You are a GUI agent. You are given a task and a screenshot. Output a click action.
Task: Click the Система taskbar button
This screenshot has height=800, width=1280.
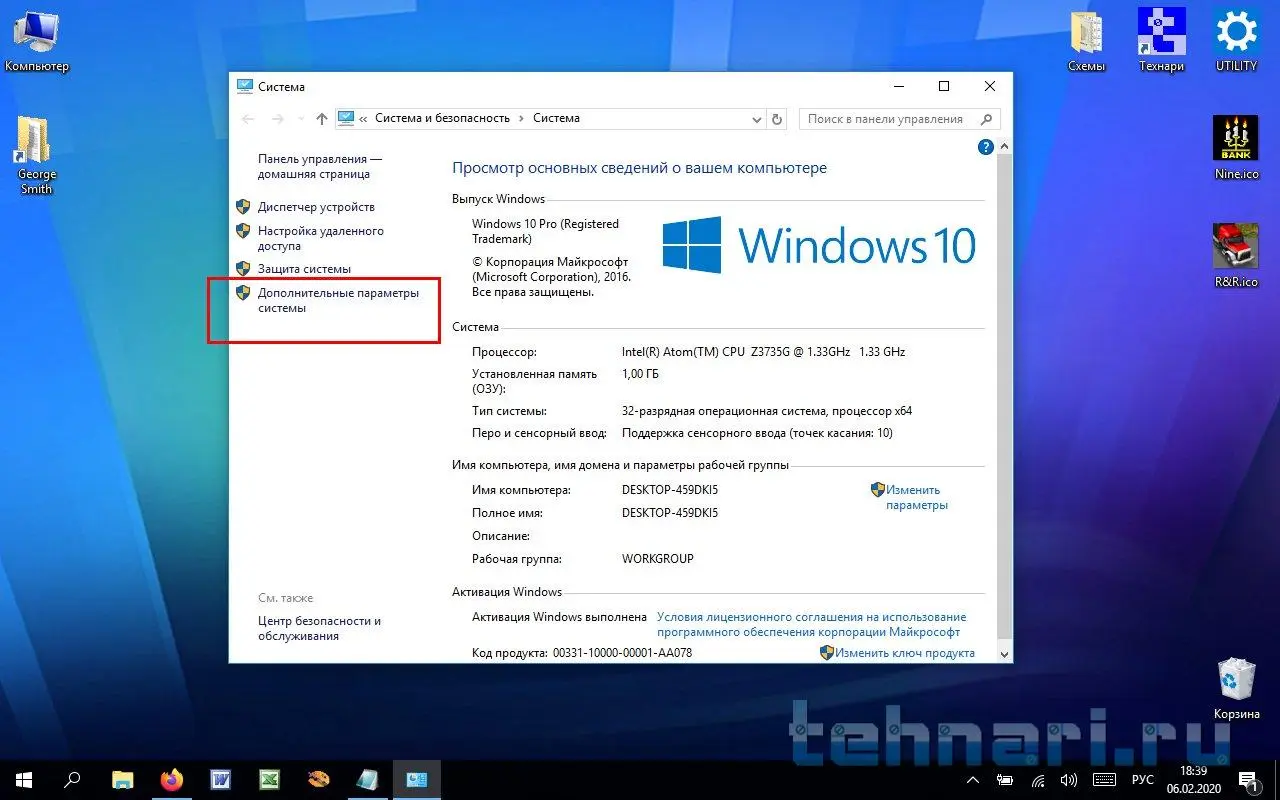click(x=416, y=780)
